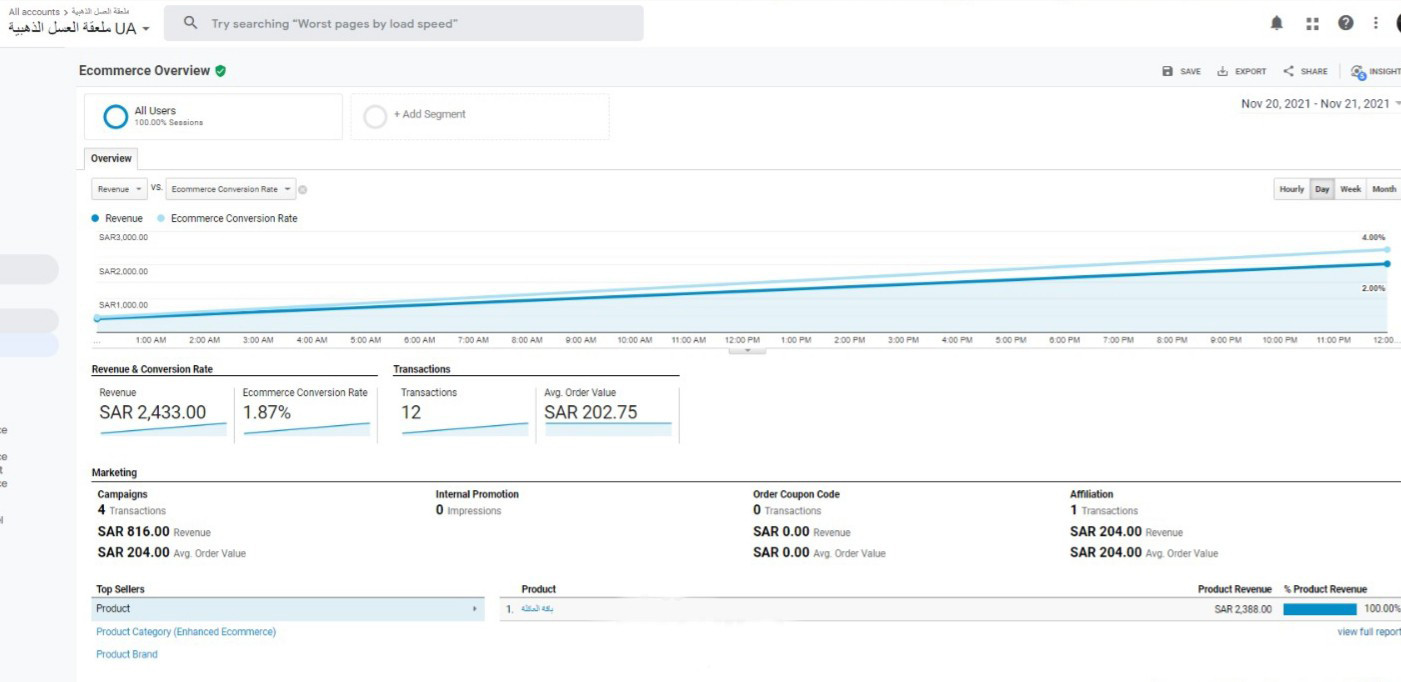1401x682 pixels.
Task: Click the help question mark icon
Action: pyautogui.click(x=1345, y=23)
